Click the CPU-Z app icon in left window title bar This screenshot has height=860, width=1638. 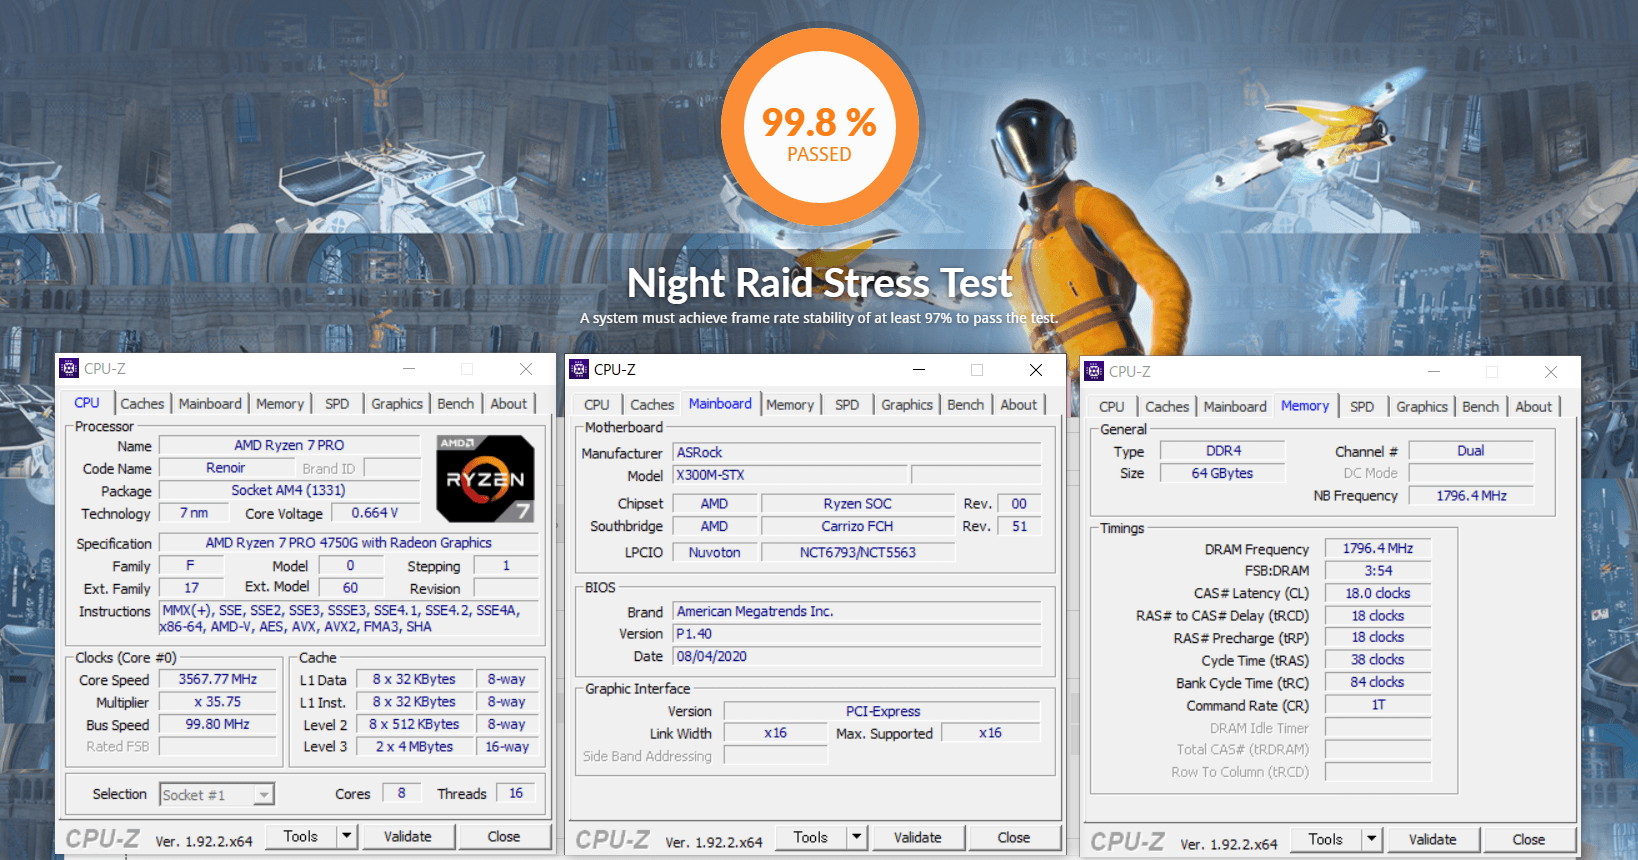(x=69, y=368)
